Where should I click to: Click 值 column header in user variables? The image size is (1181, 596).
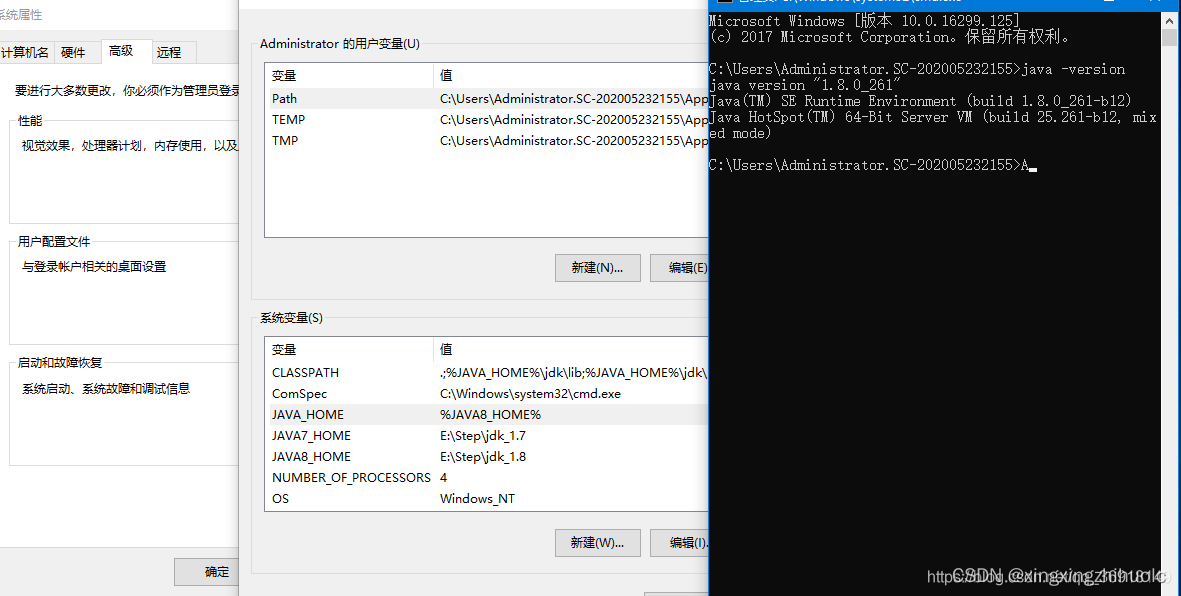coord(572,75)
